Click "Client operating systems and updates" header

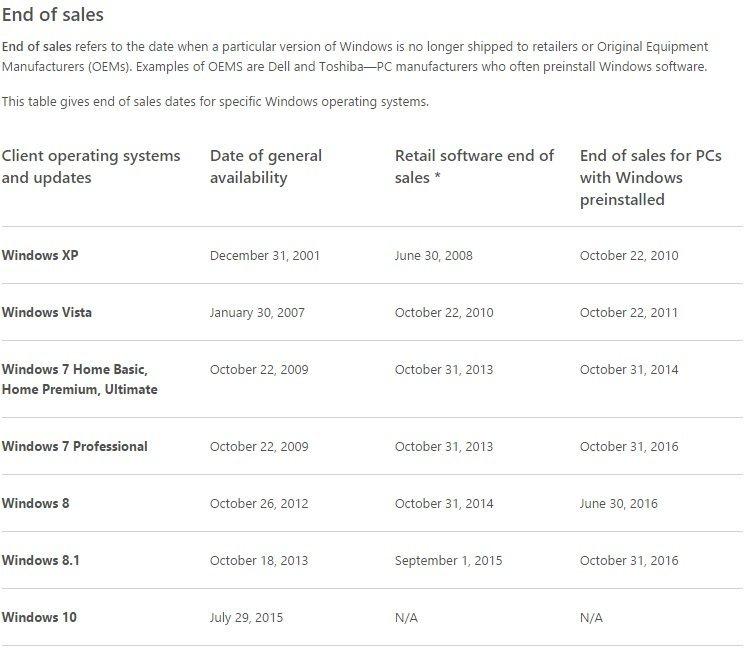click(91, 166)
